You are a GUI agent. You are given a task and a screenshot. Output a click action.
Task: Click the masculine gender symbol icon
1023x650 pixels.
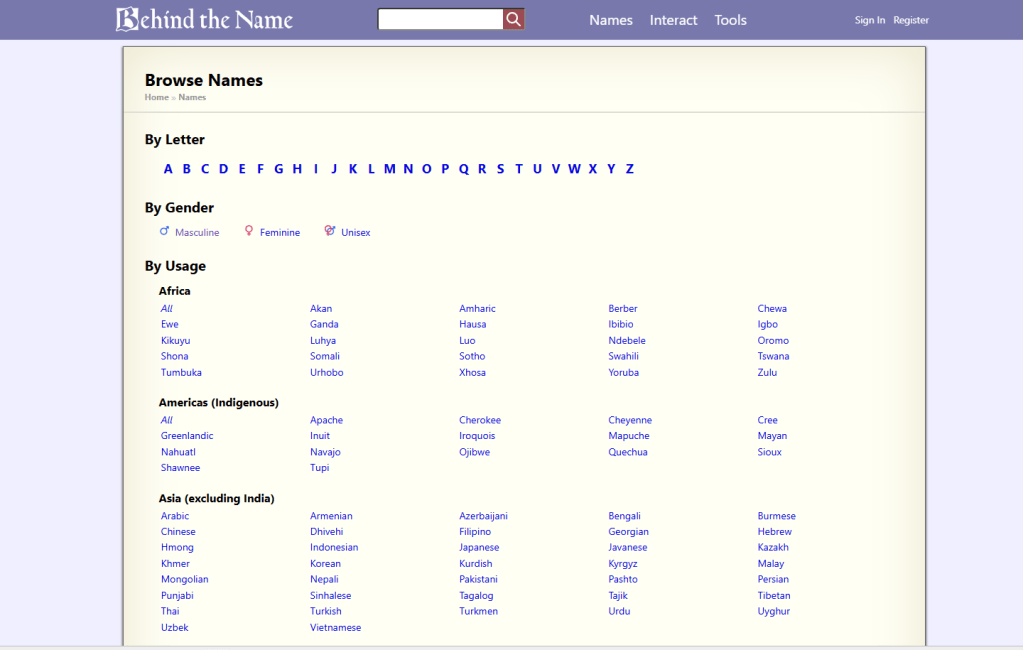click(x=165, y=231)
